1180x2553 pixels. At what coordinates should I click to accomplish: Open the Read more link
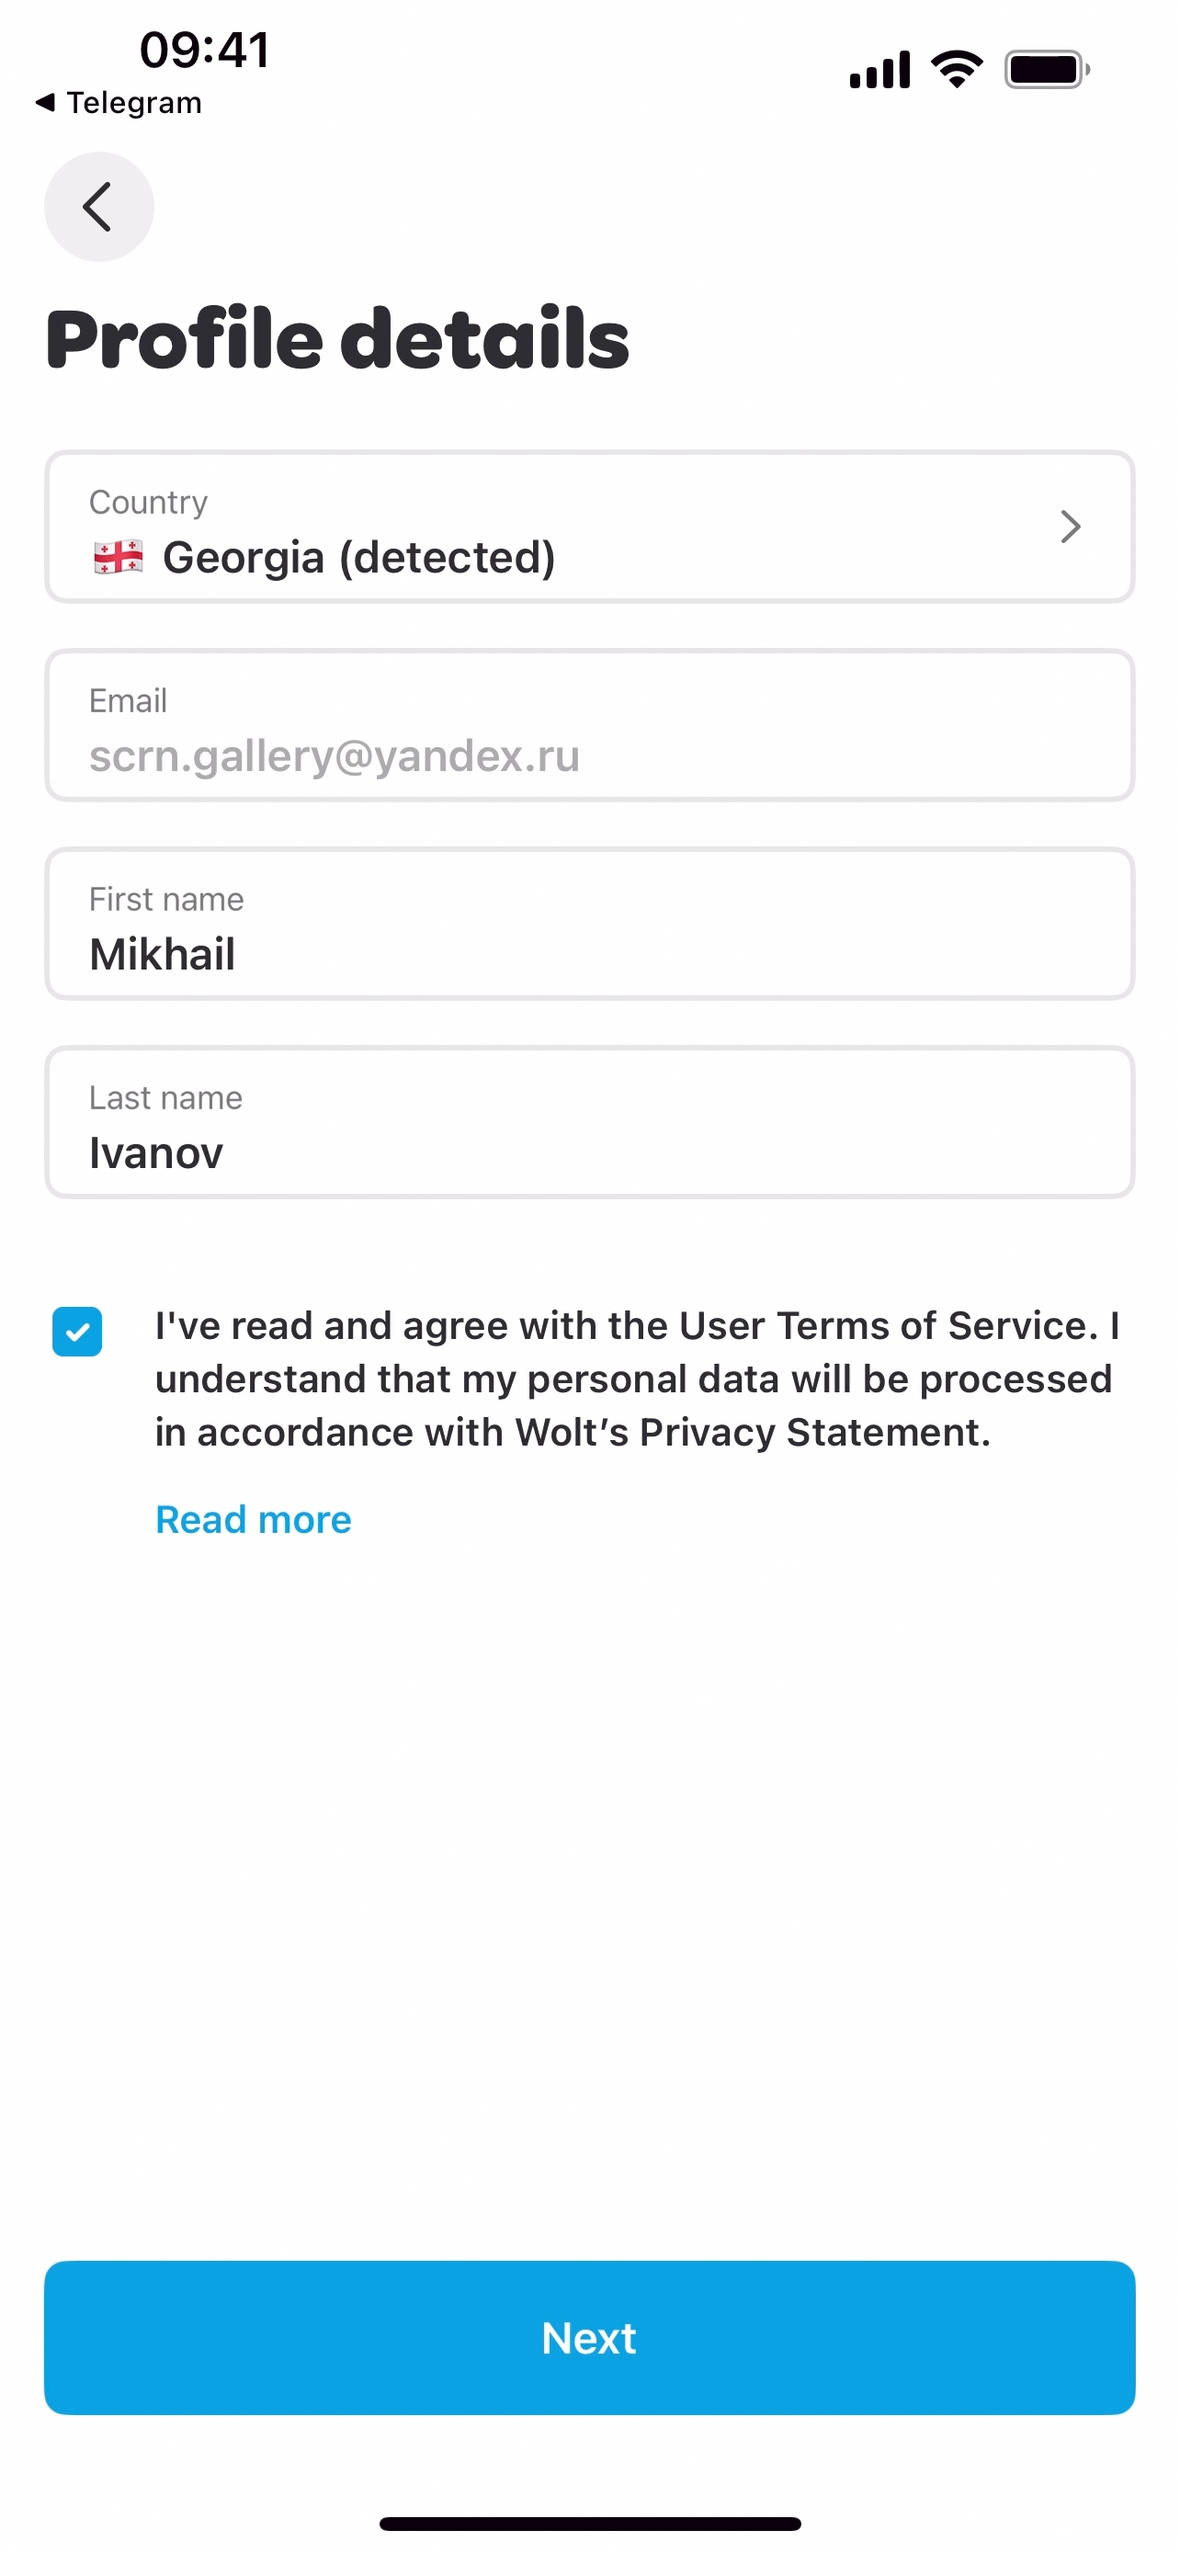pyautogui.click(x=253, y=1519)
